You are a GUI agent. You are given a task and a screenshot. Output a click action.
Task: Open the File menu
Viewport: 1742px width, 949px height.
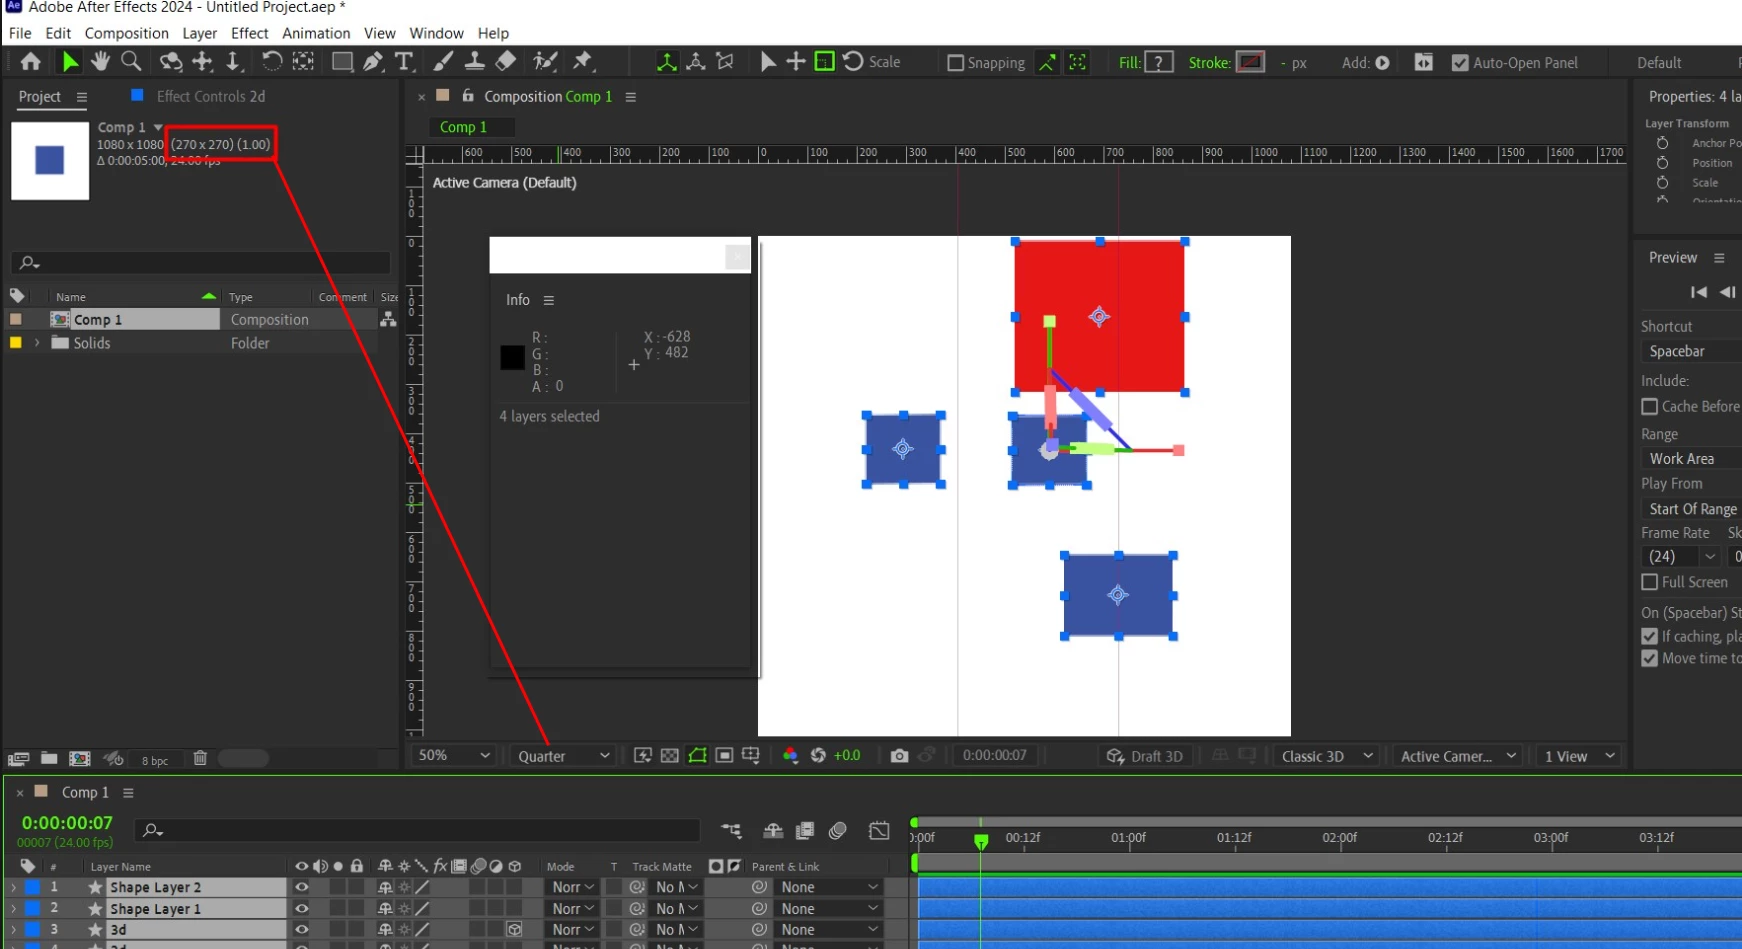20,33
